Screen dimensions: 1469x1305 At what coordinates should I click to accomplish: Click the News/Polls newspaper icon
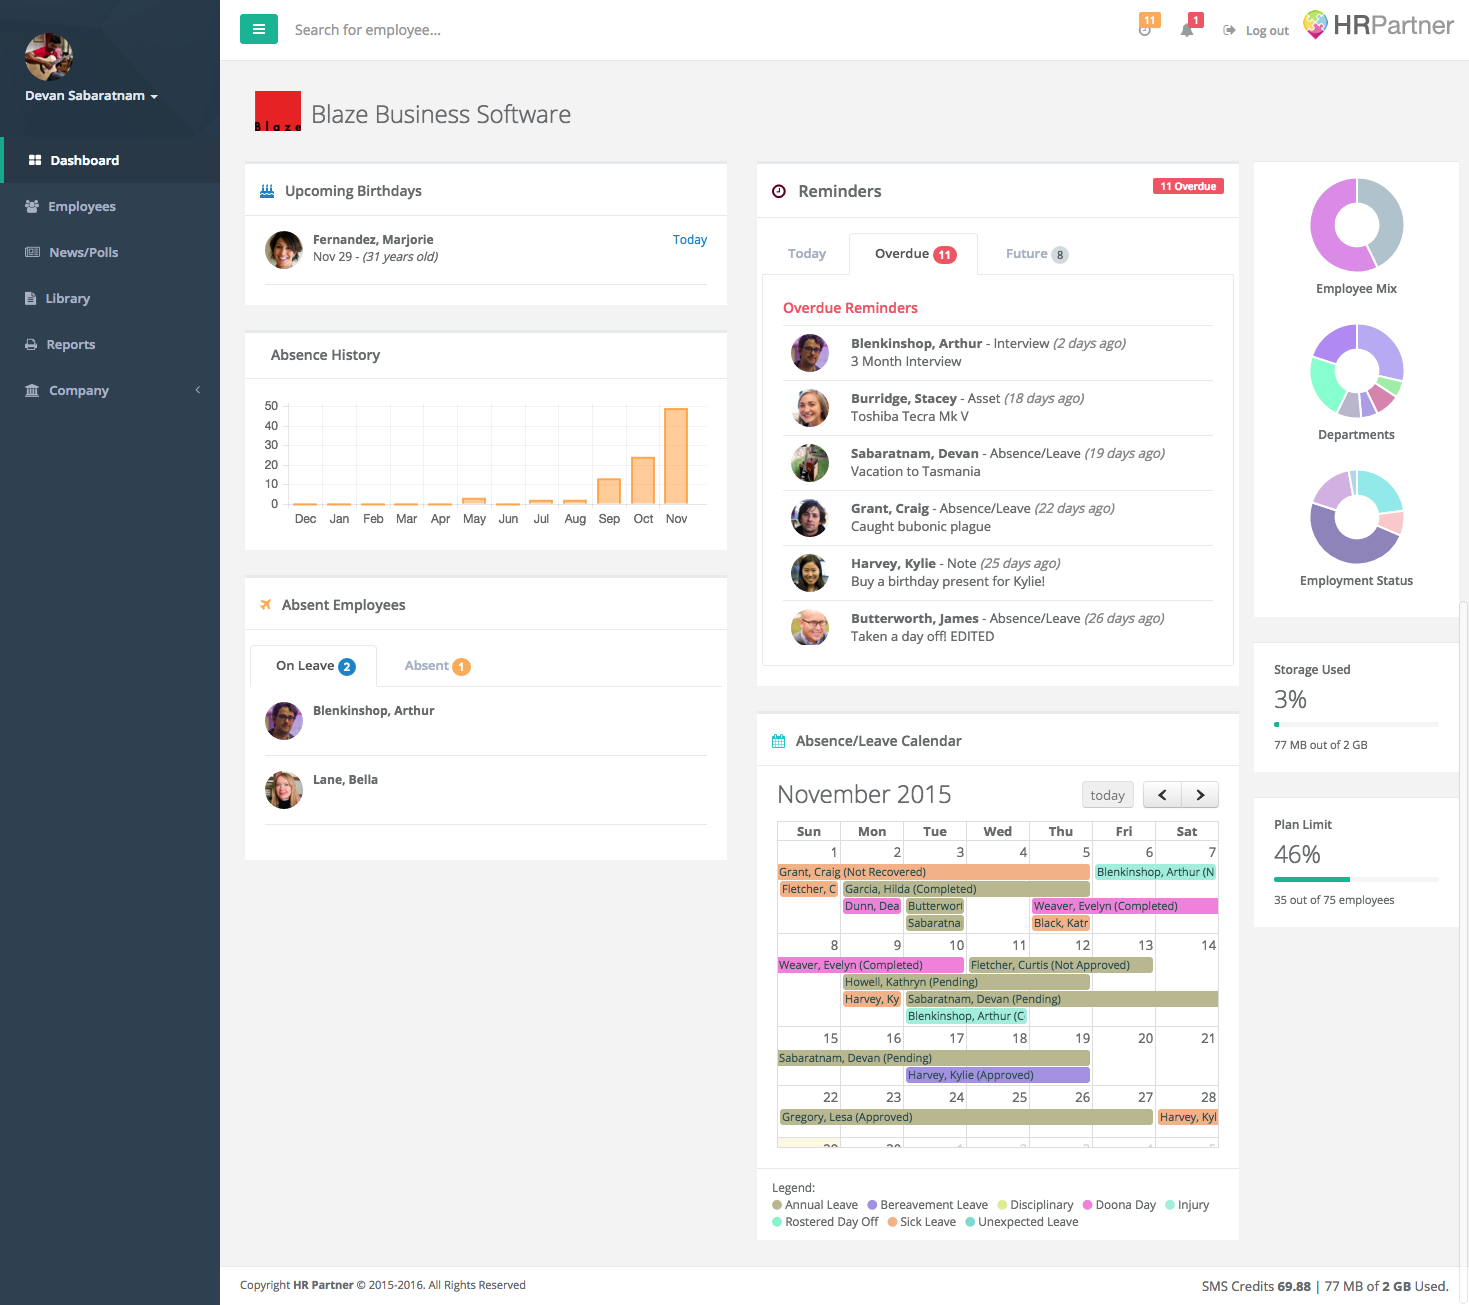(x=33, y=252)
